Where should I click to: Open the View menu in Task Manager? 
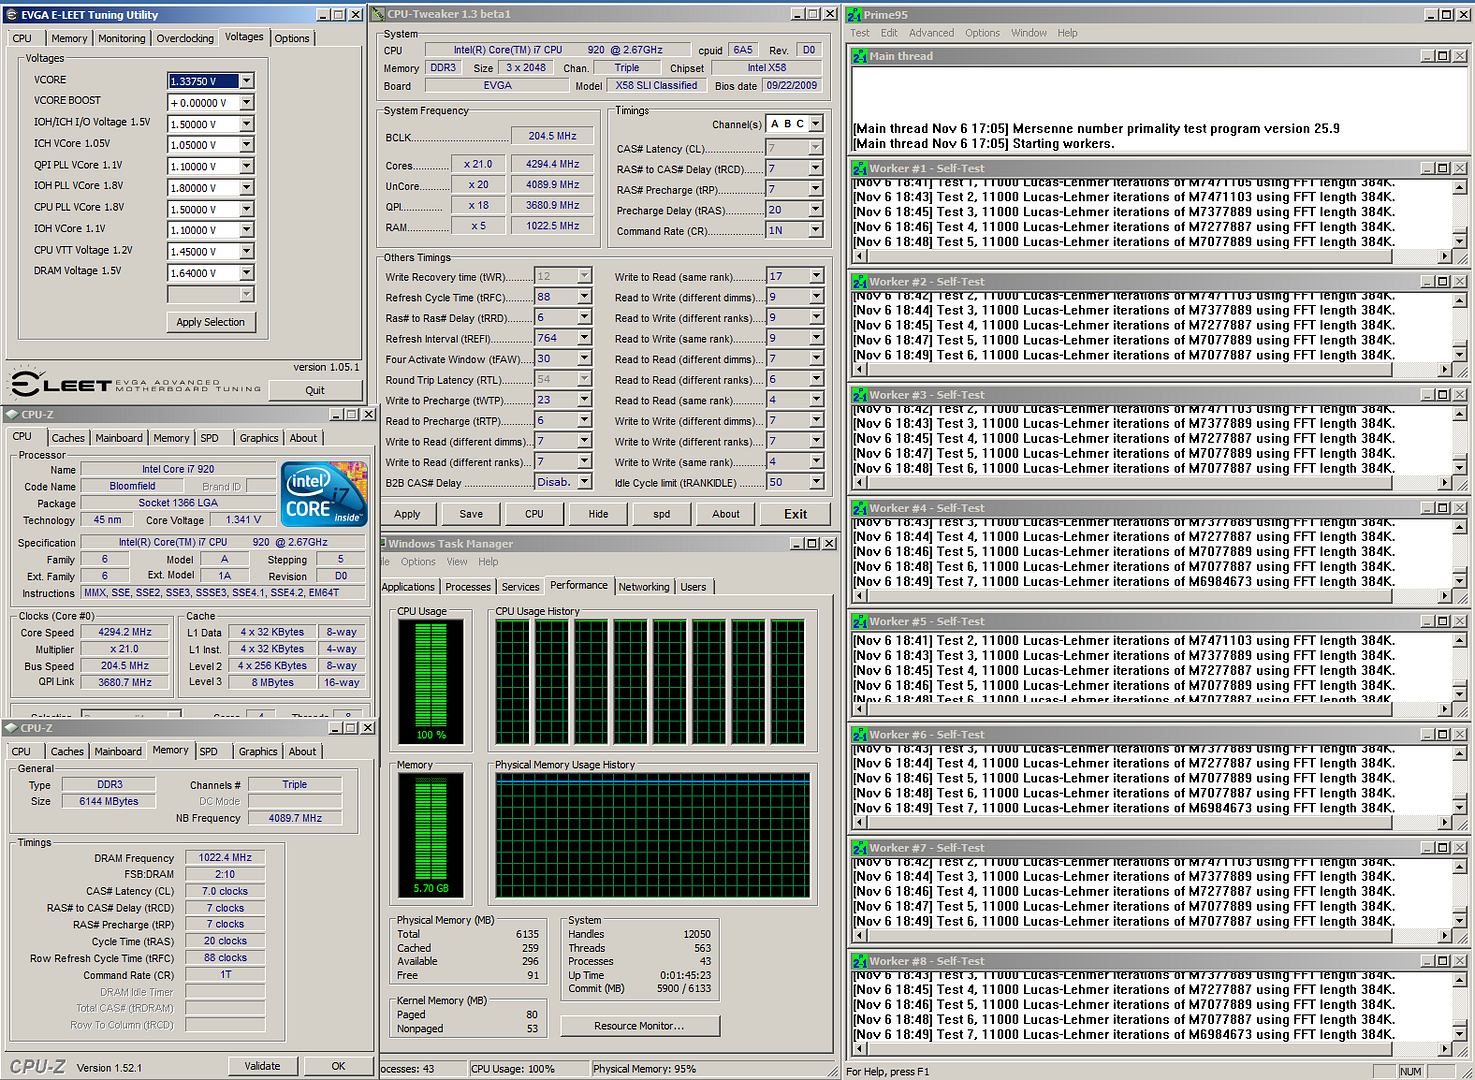[x=457, y=562]
